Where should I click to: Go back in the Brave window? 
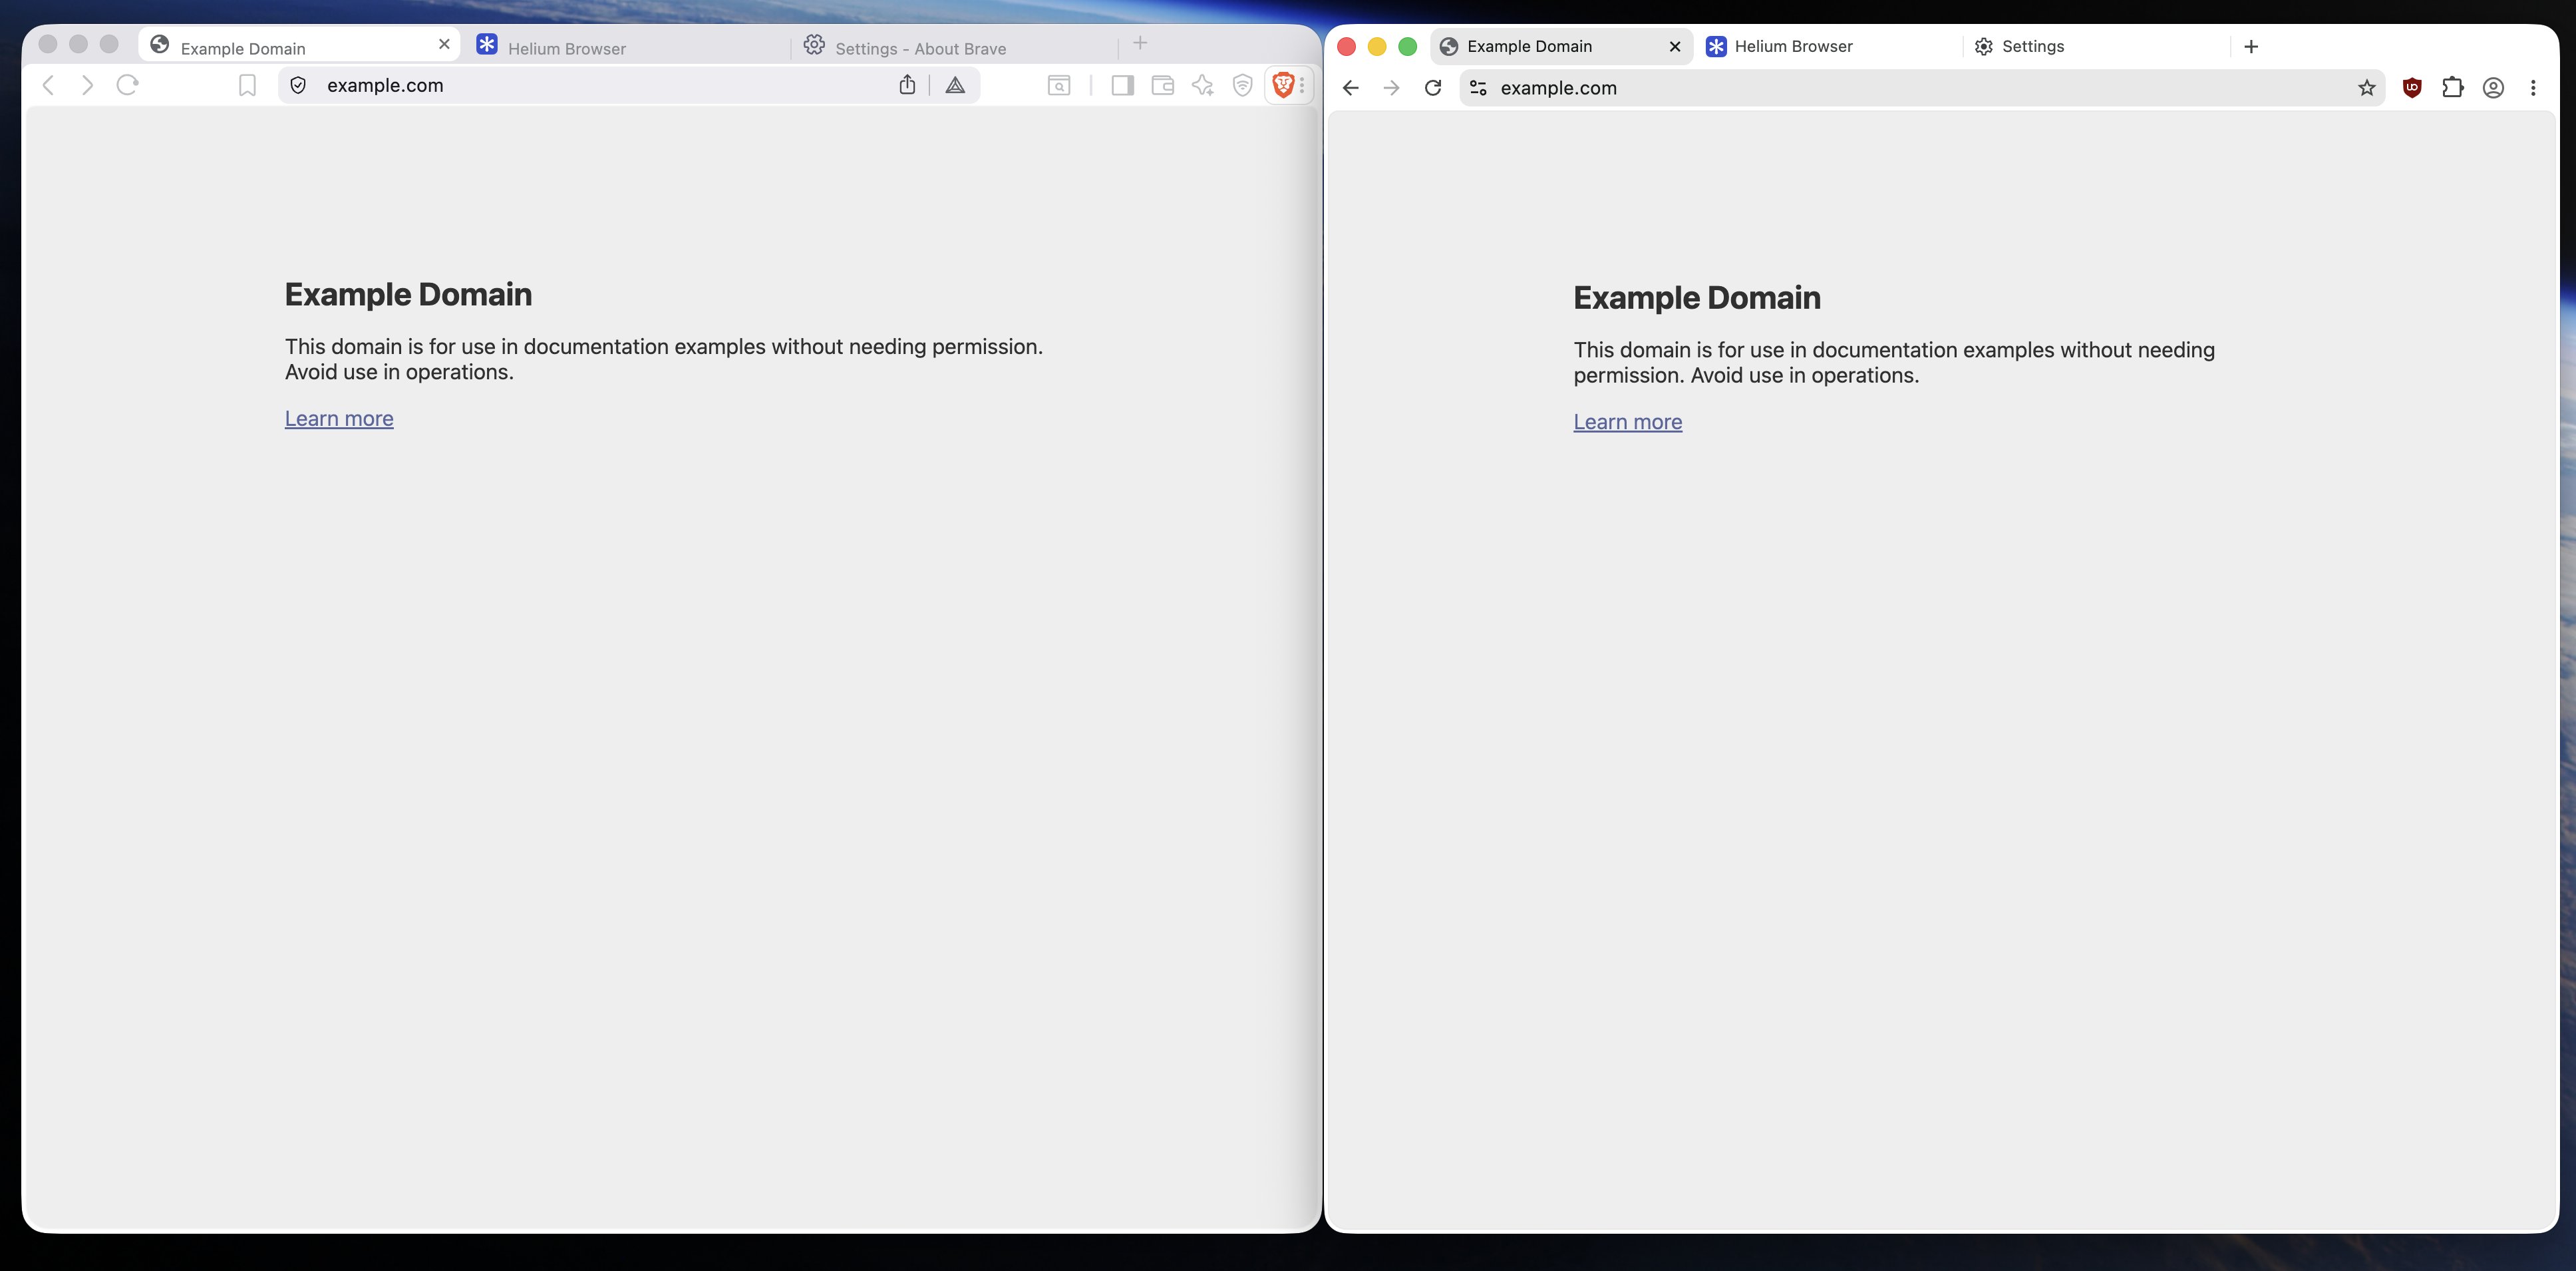coord(48,86)
